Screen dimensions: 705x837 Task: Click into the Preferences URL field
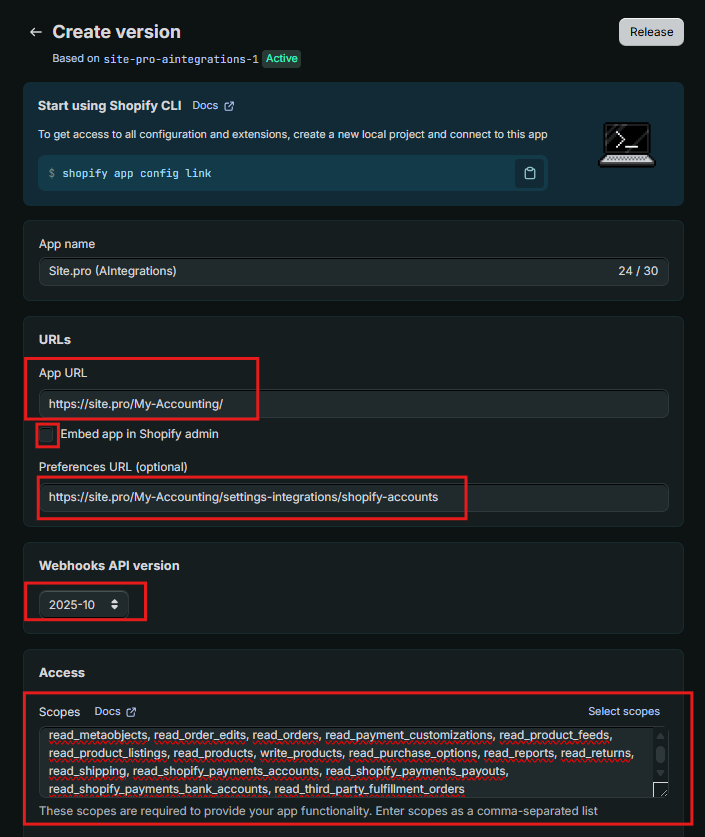click(353, 497)
